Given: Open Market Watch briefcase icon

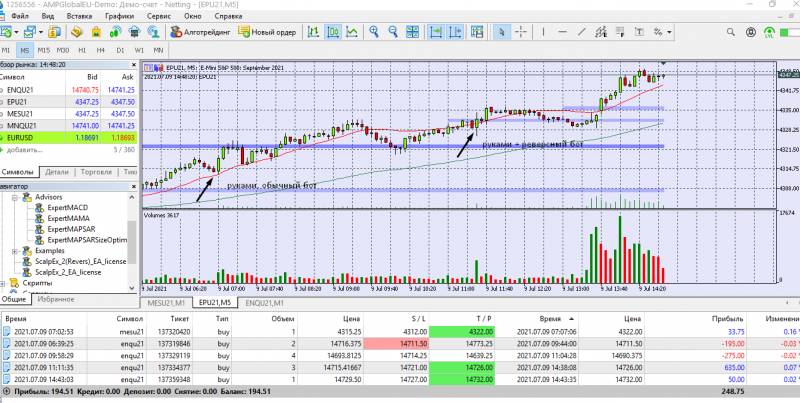Looking at the screenshot, I should click(77, 32).
